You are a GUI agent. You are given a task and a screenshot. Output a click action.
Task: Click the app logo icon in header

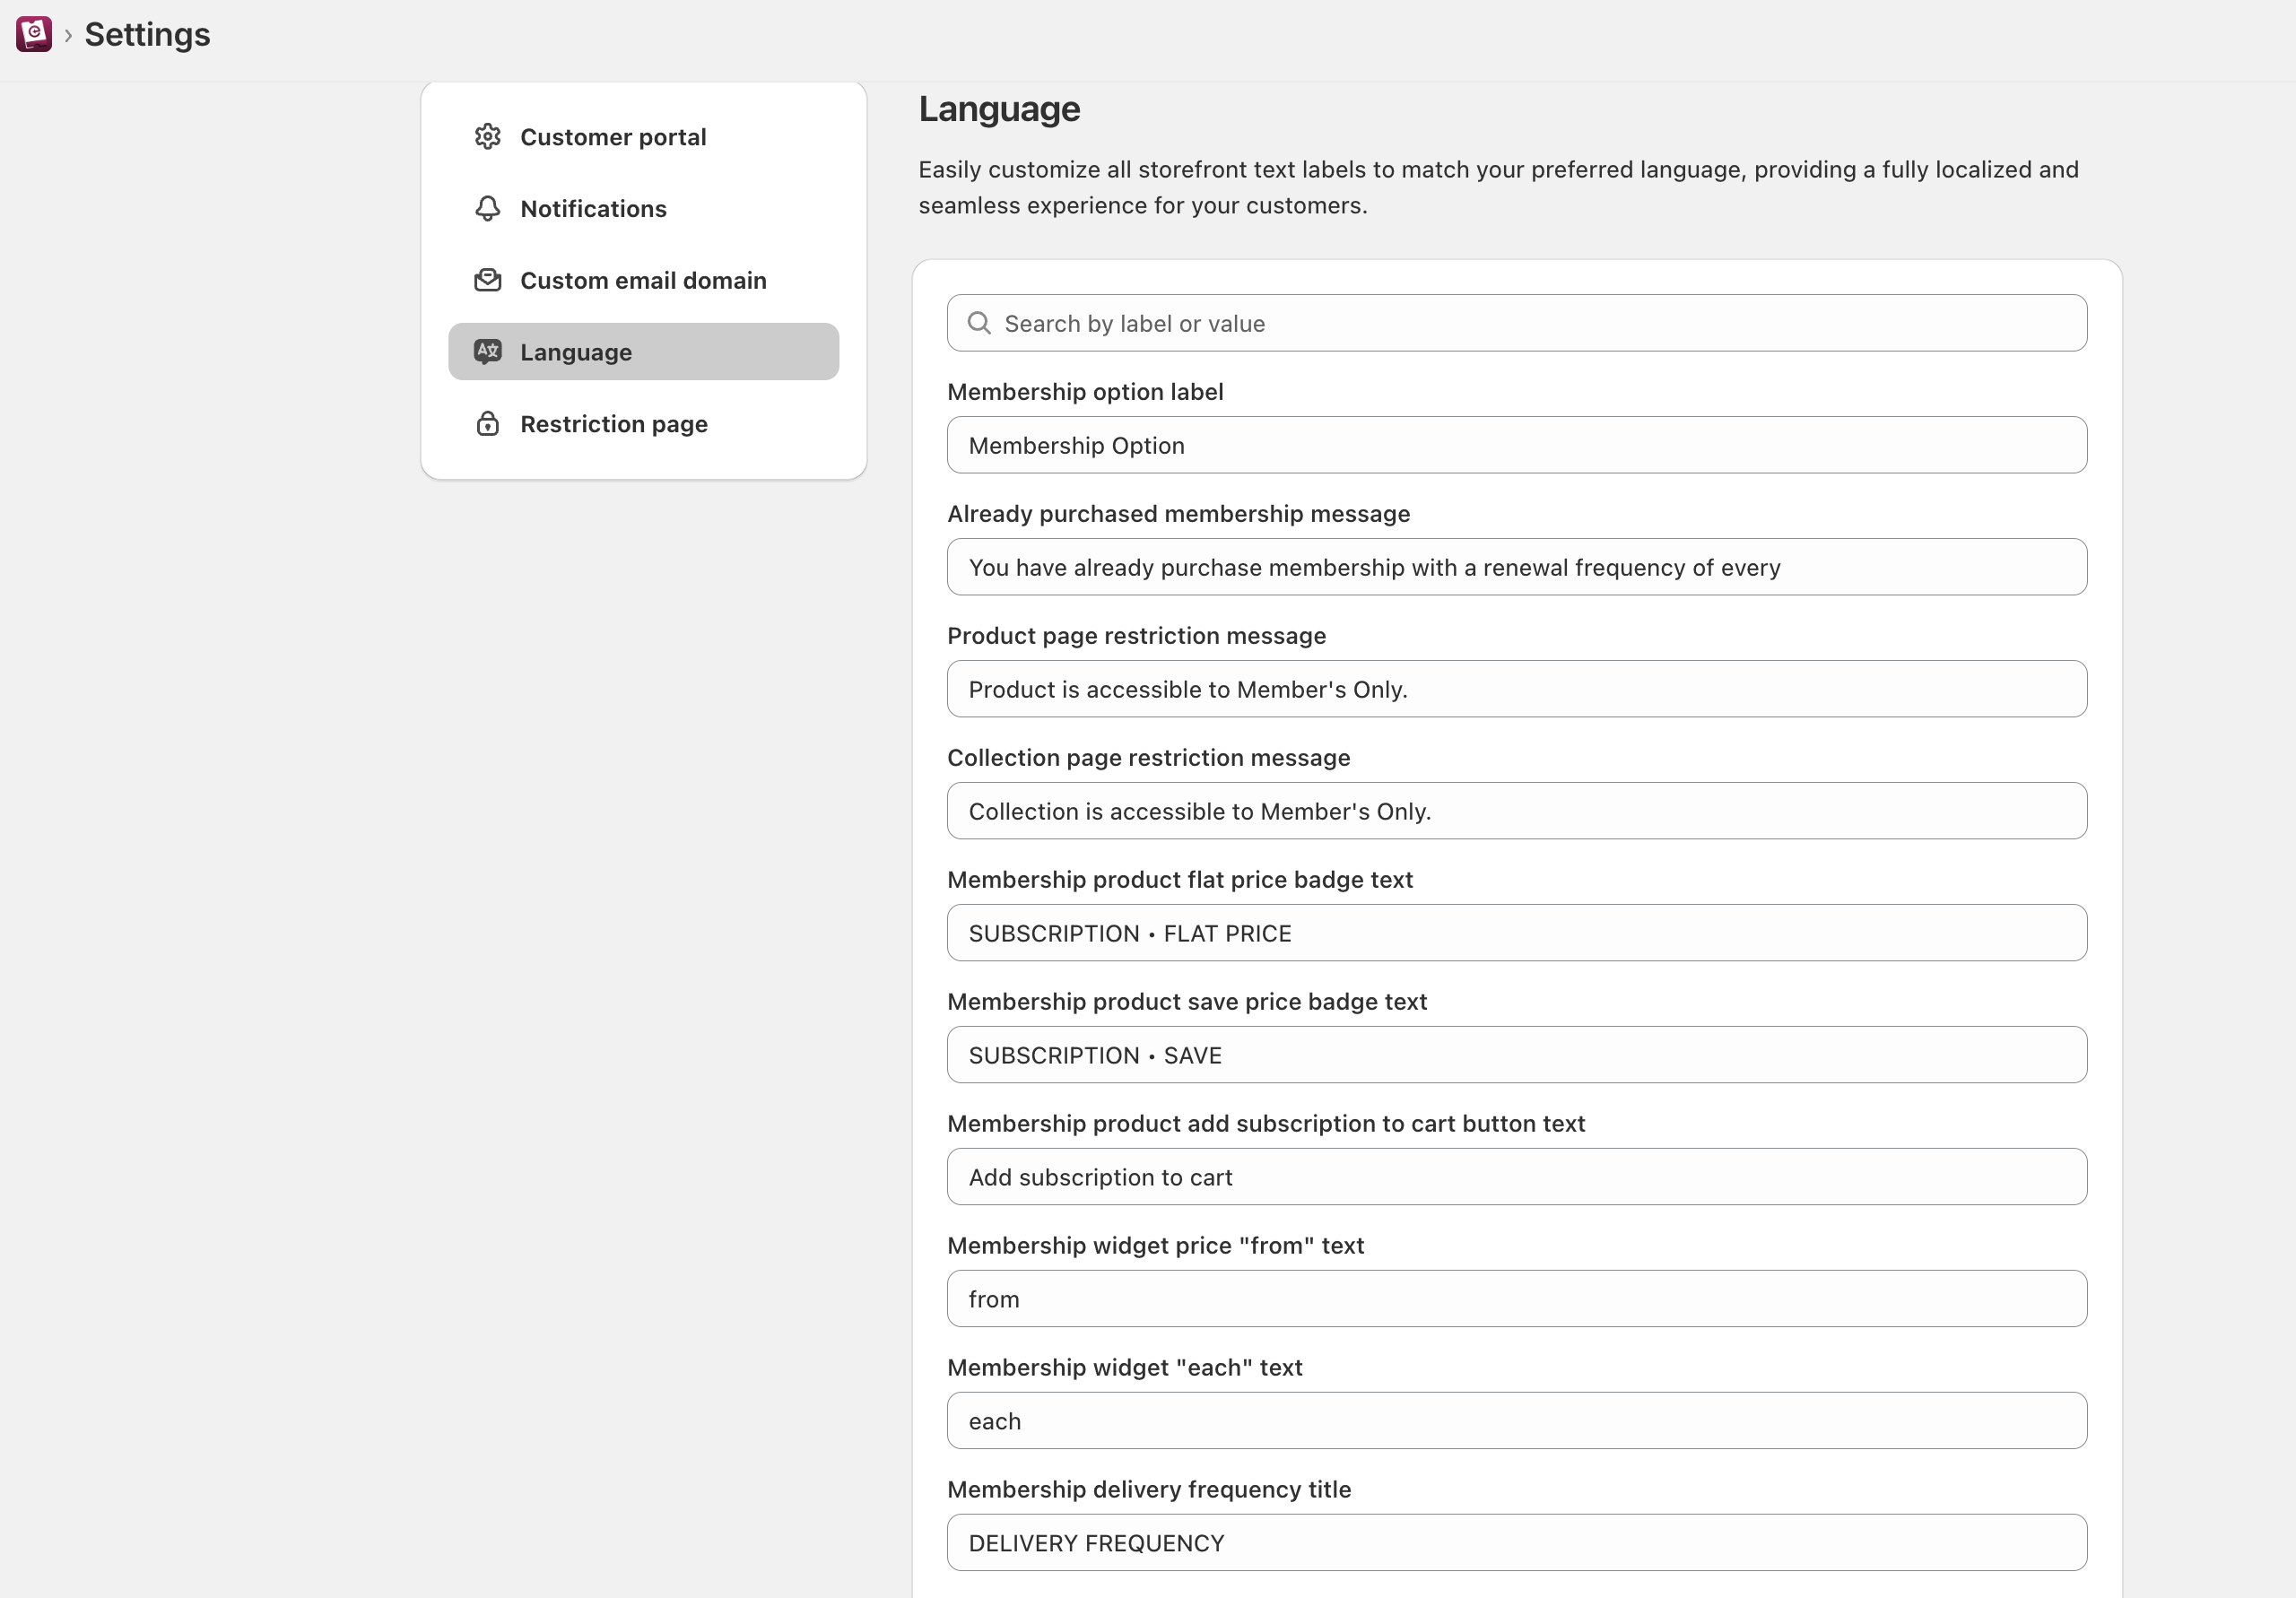click(34, 34)
